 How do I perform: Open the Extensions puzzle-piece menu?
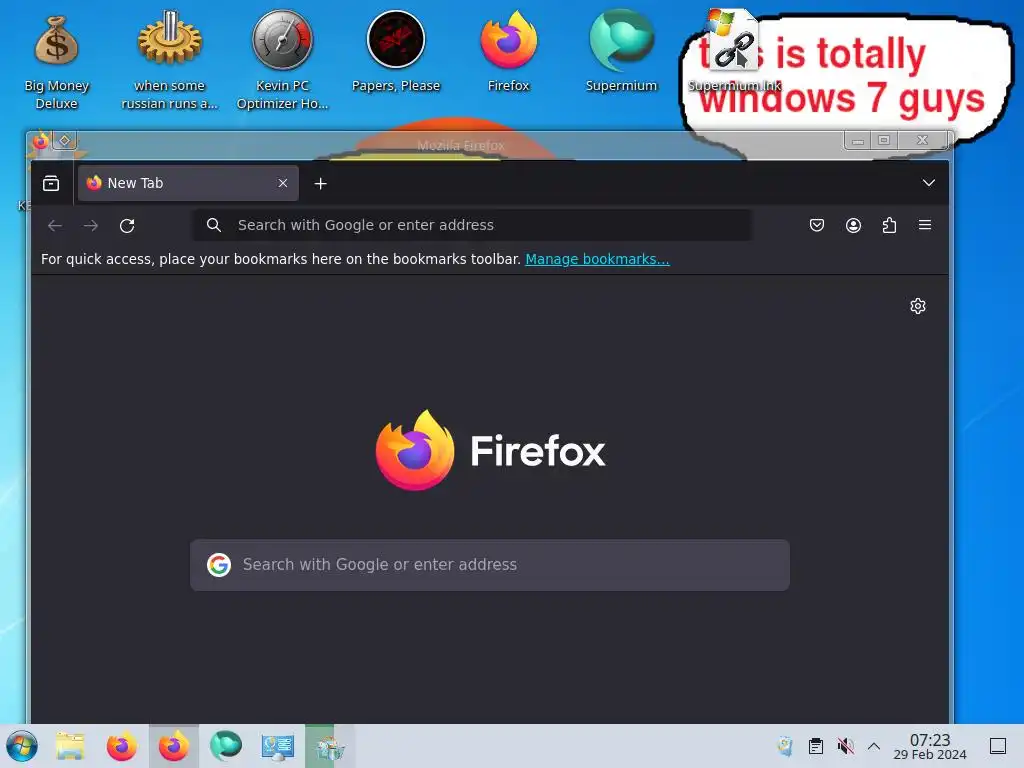point(889,225)
